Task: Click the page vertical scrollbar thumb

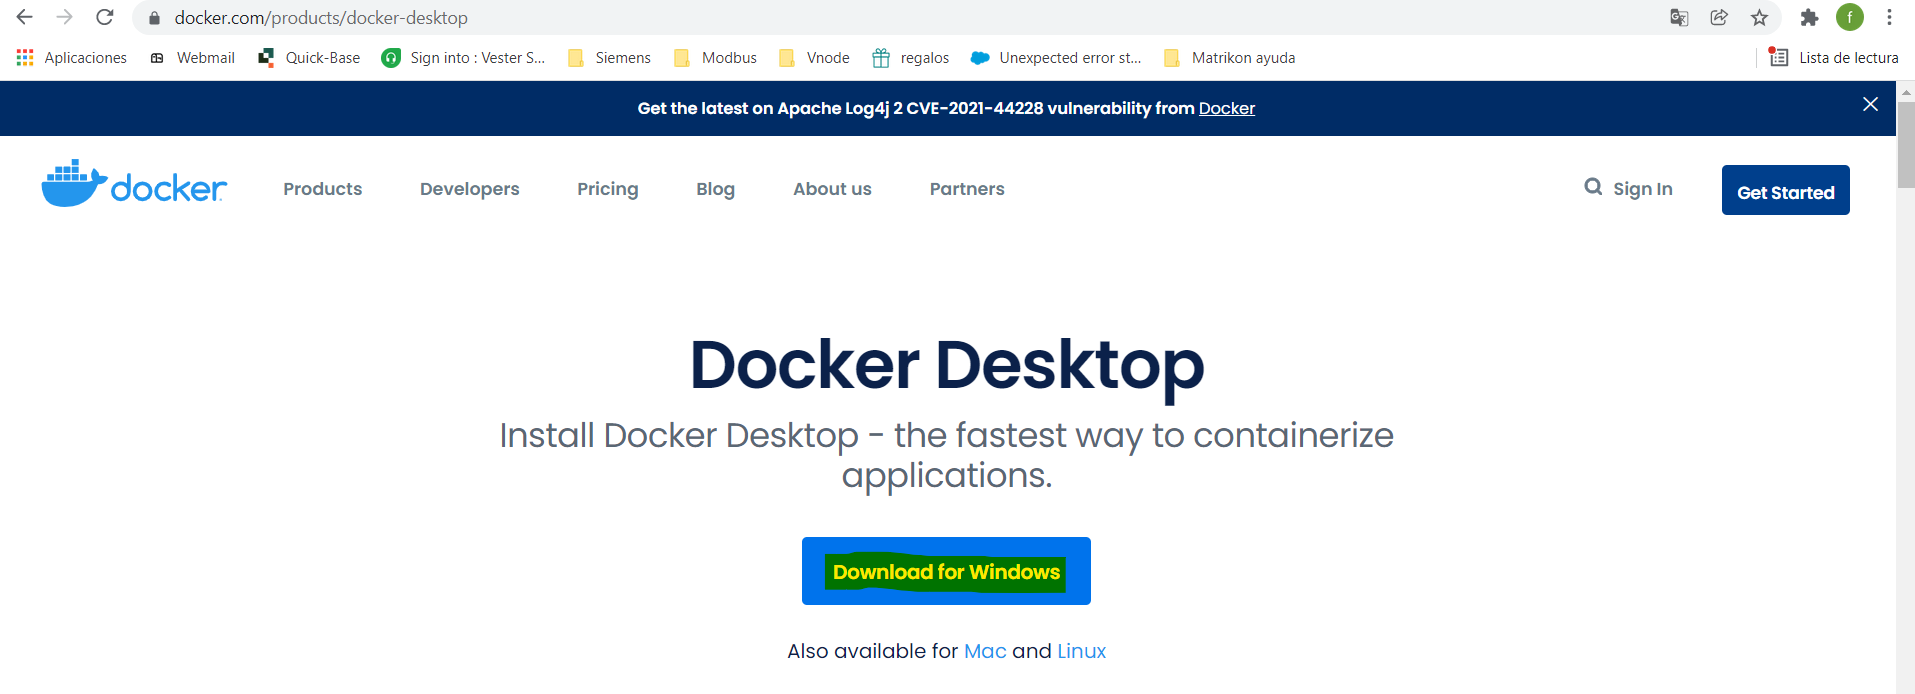Action: click(1906, 144)
